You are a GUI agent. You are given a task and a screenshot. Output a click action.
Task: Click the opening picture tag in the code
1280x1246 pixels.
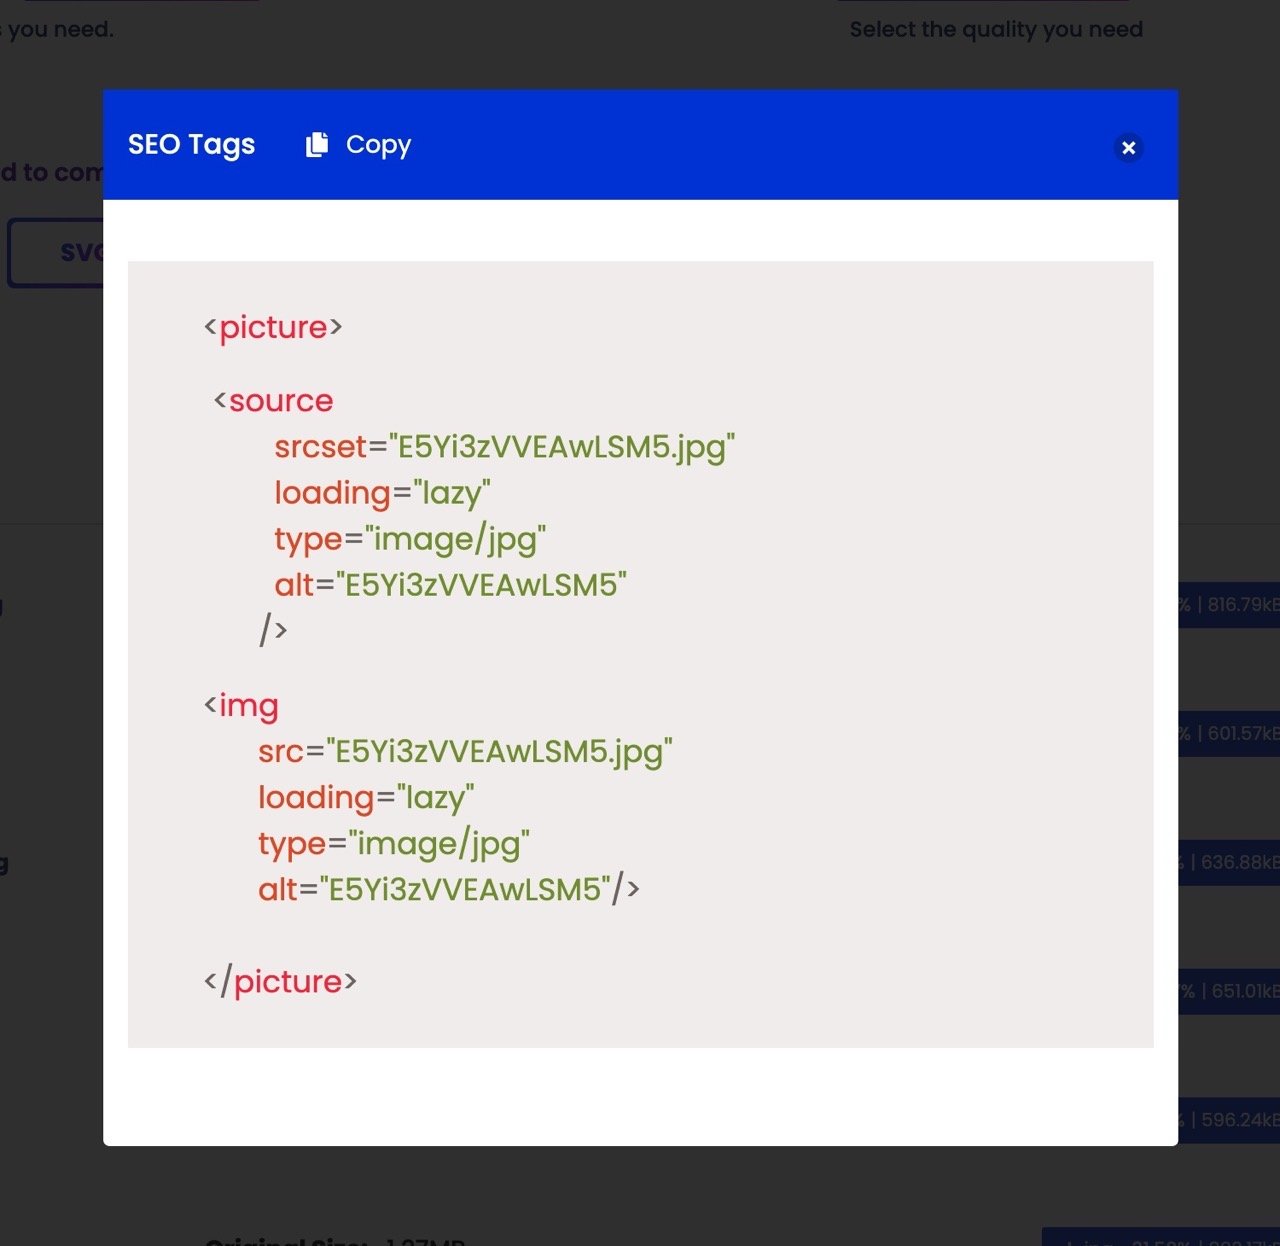coord(273,328)
